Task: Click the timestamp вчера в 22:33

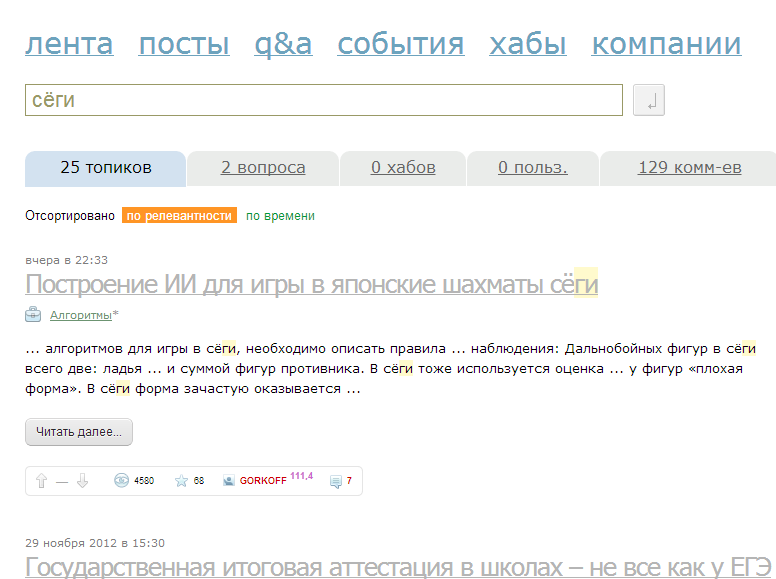Action: coord(66,260)
